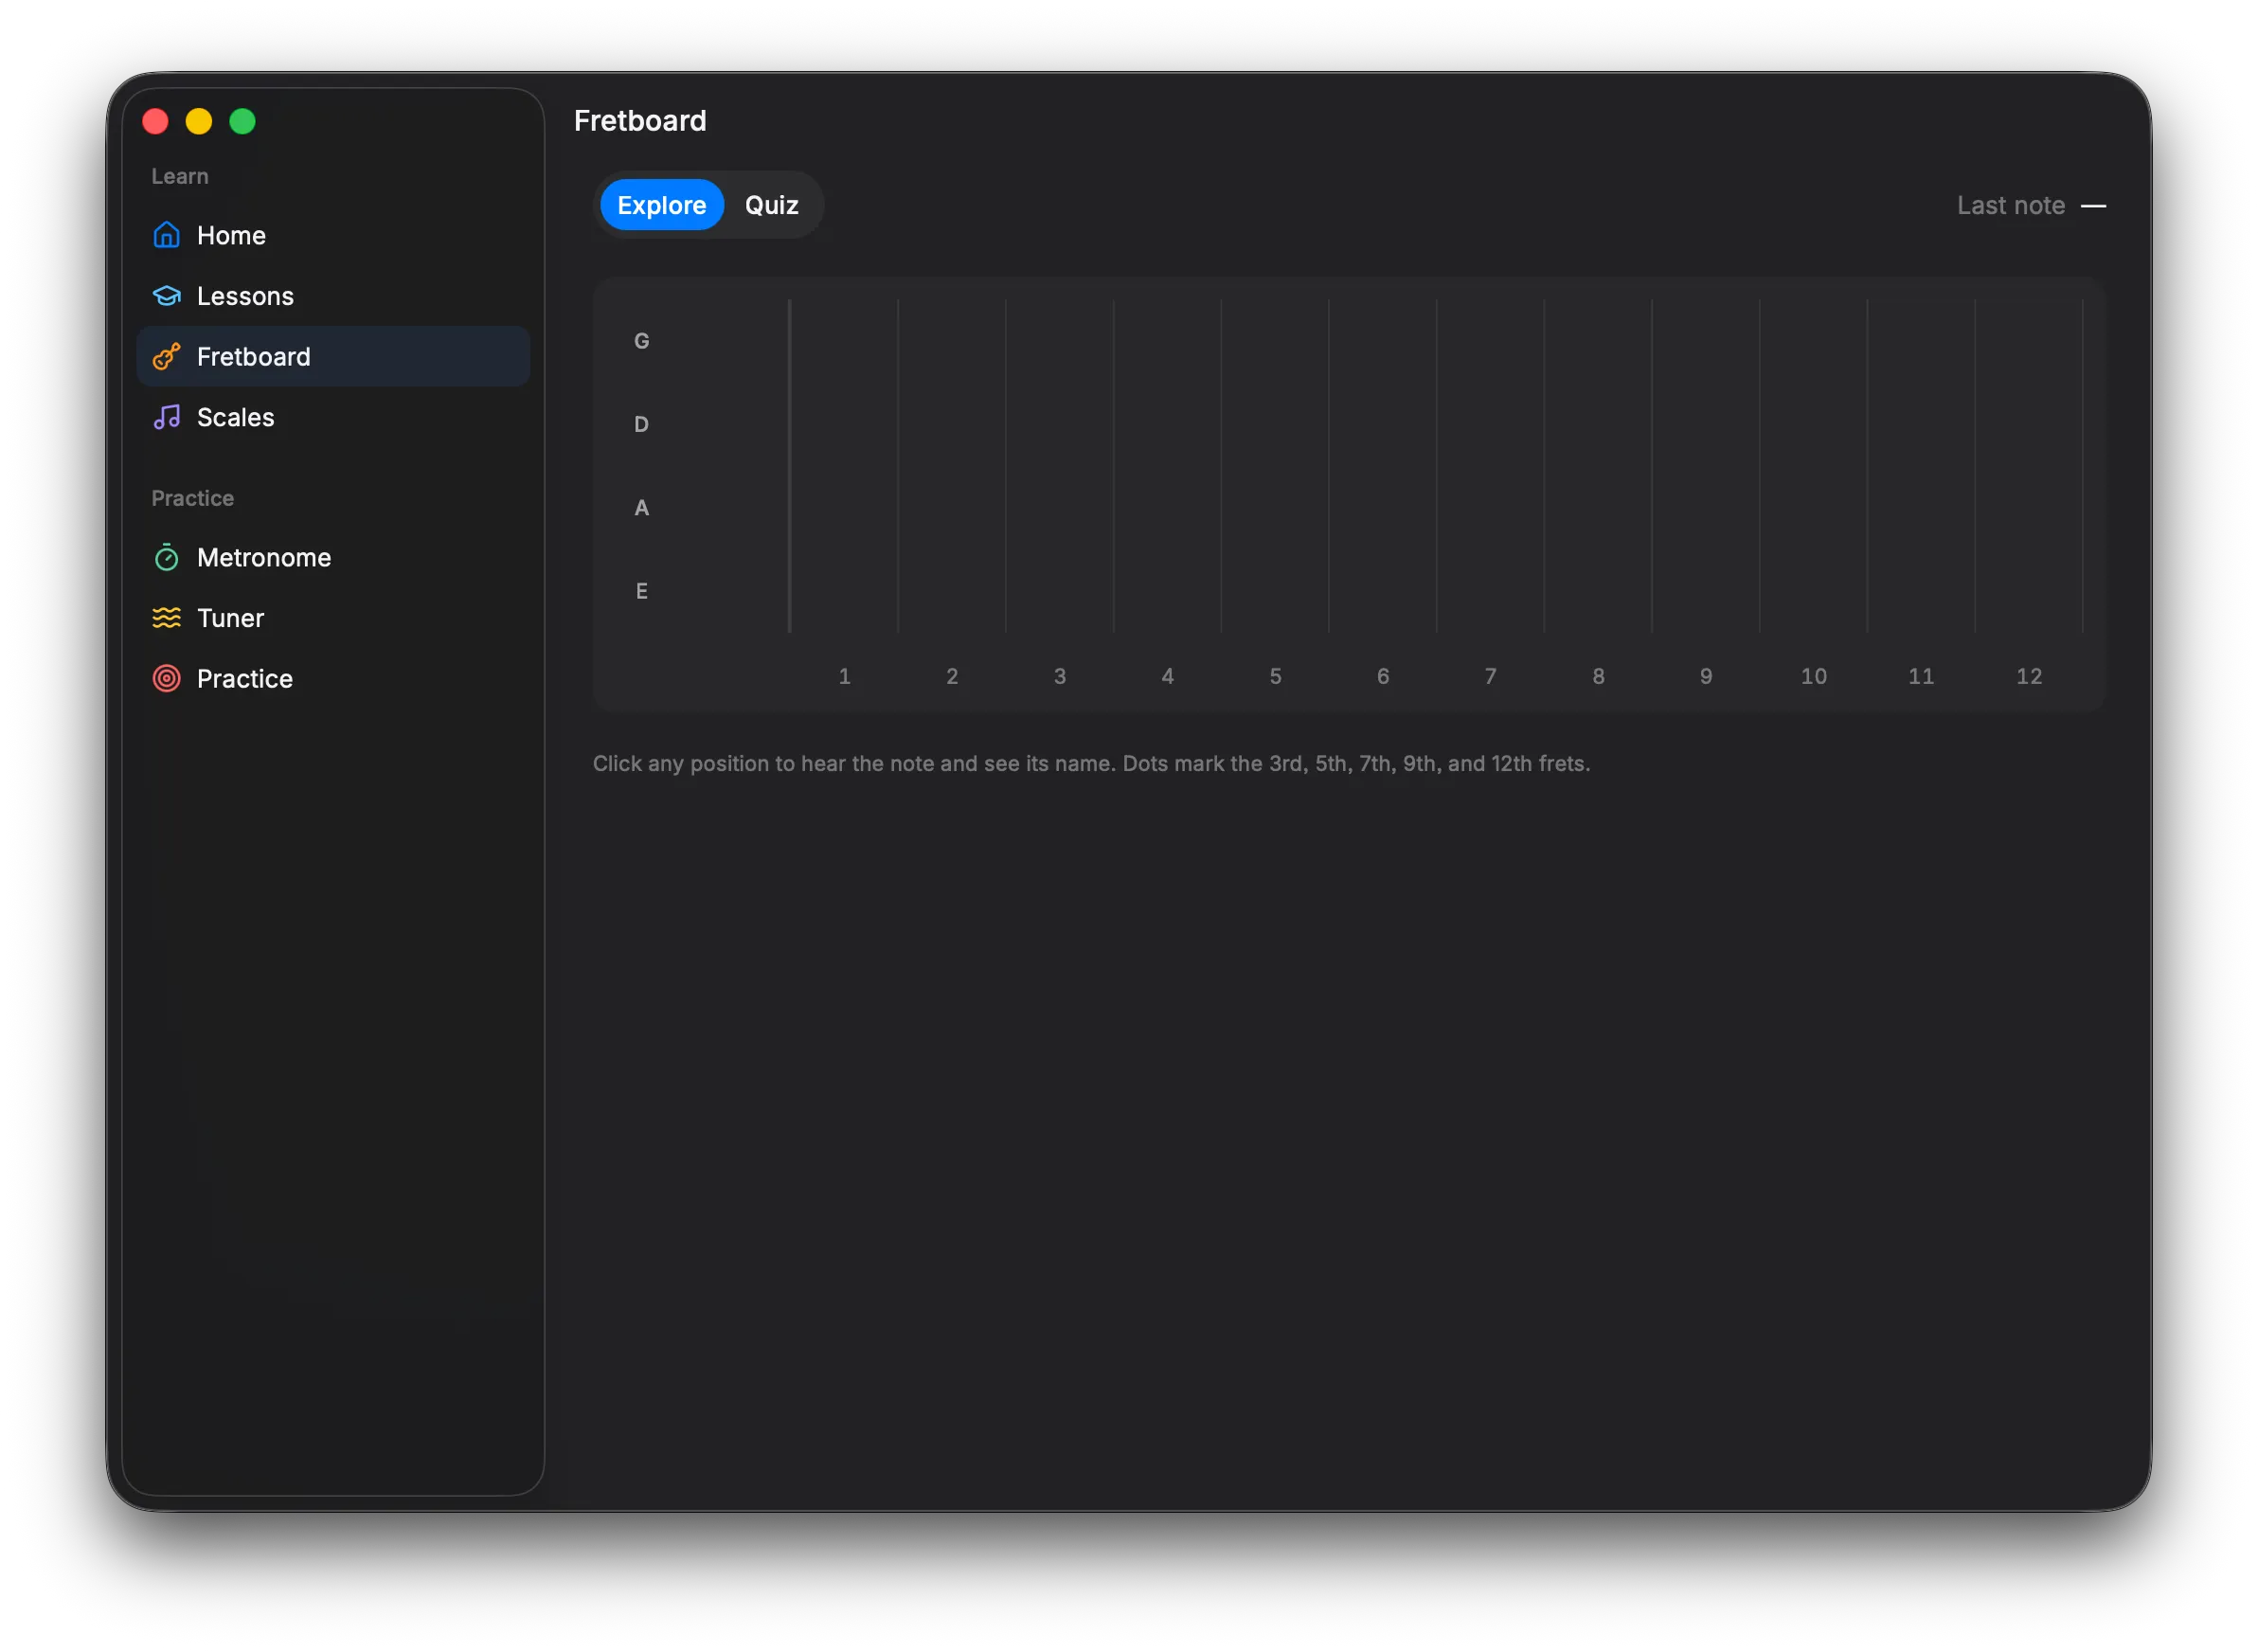The height and width of the screenshot is (1652, 2258).
Task: Click the fretboard instruction hint text
Action: [1091, 764]
